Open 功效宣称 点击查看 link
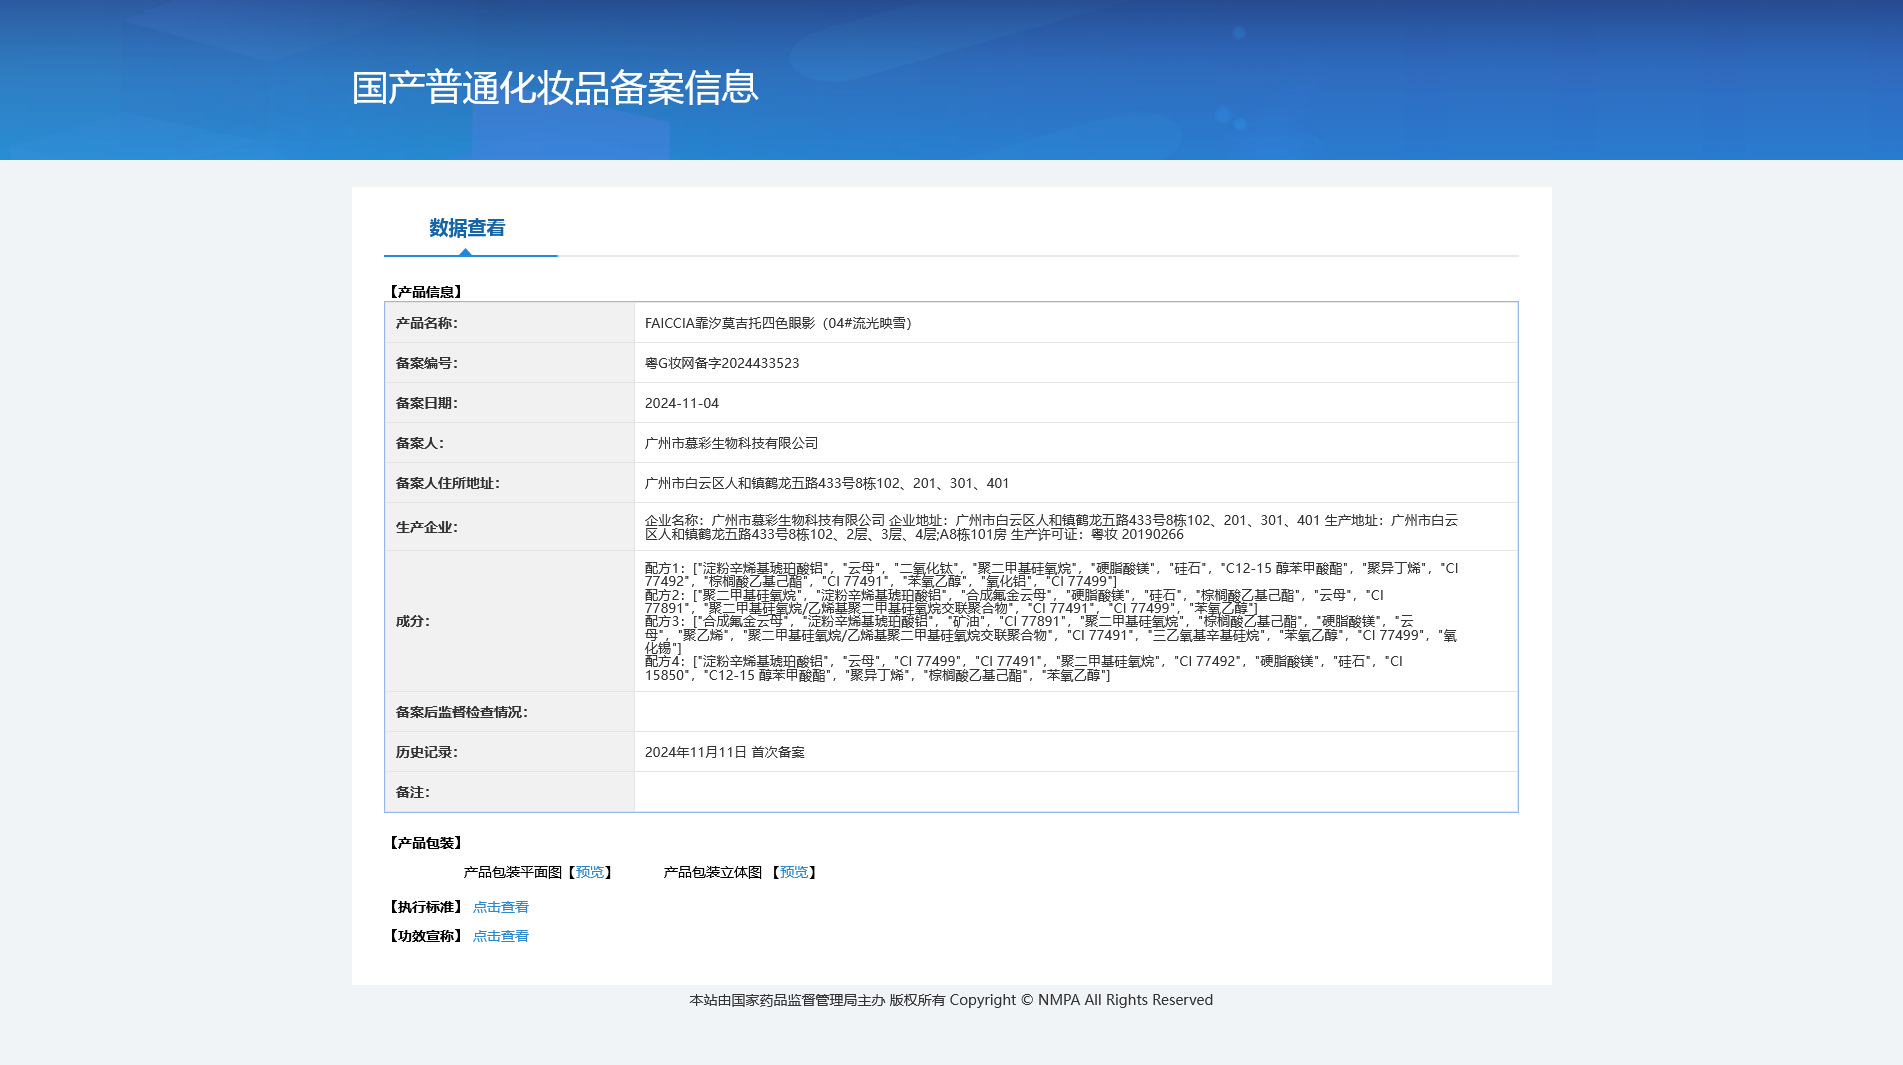Image resolution: width=1903 pixels, height=1065 pixels. click(500, 936)
